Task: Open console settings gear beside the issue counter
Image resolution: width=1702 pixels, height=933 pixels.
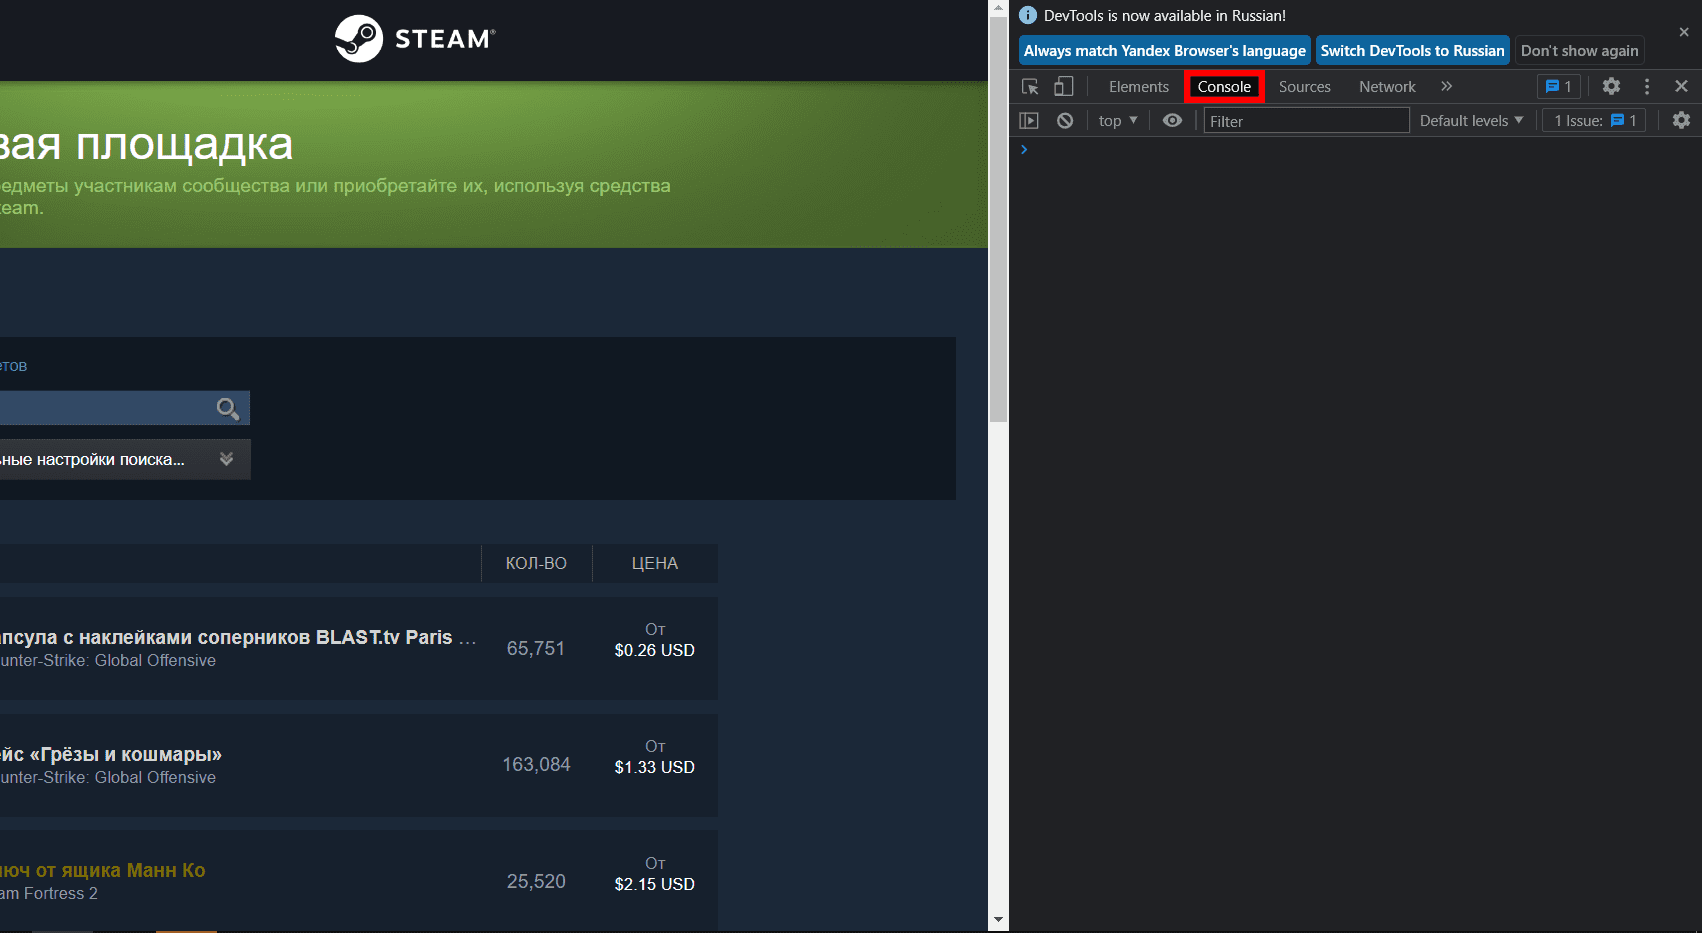Action: pos(1681,121)
